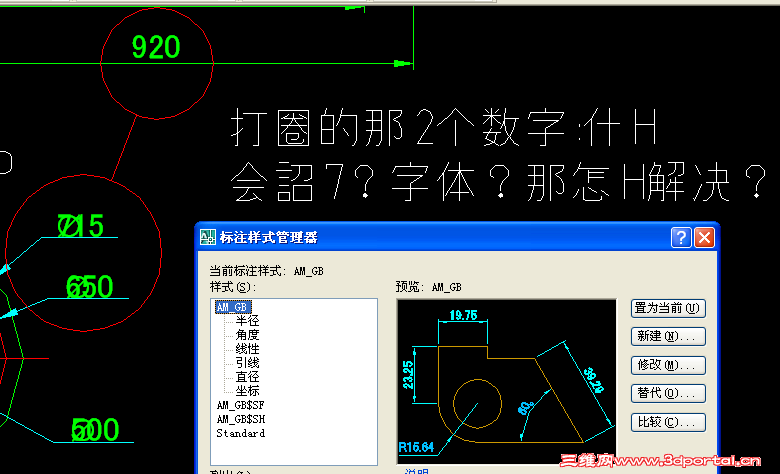Click the 920 dimension text in drawing
The image size is (780, 474).
156,48
